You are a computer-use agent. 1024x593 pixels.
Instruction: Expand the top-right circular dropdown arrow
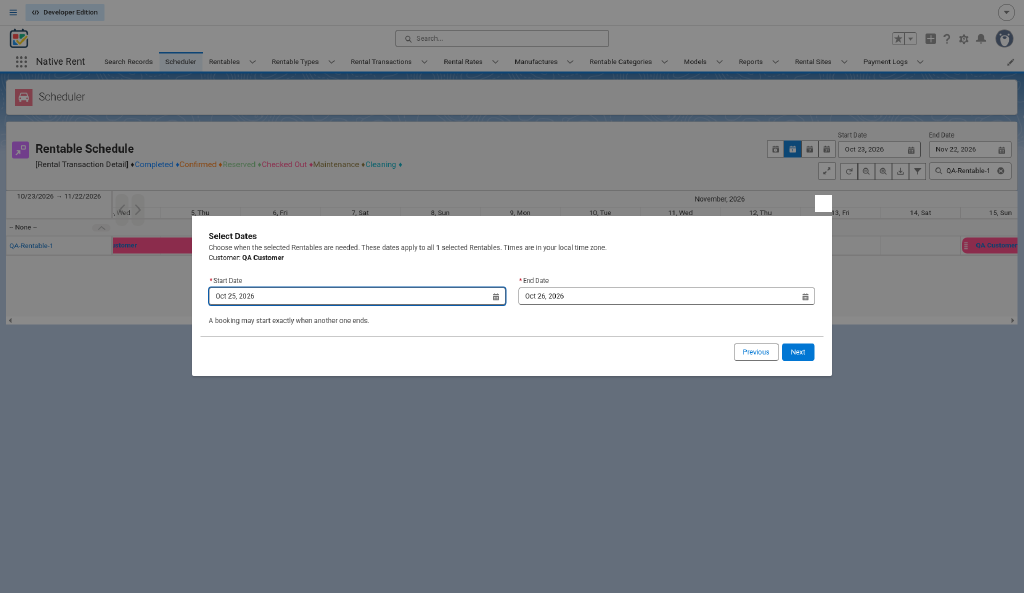pyautogui.click(x=1006, y=12)
